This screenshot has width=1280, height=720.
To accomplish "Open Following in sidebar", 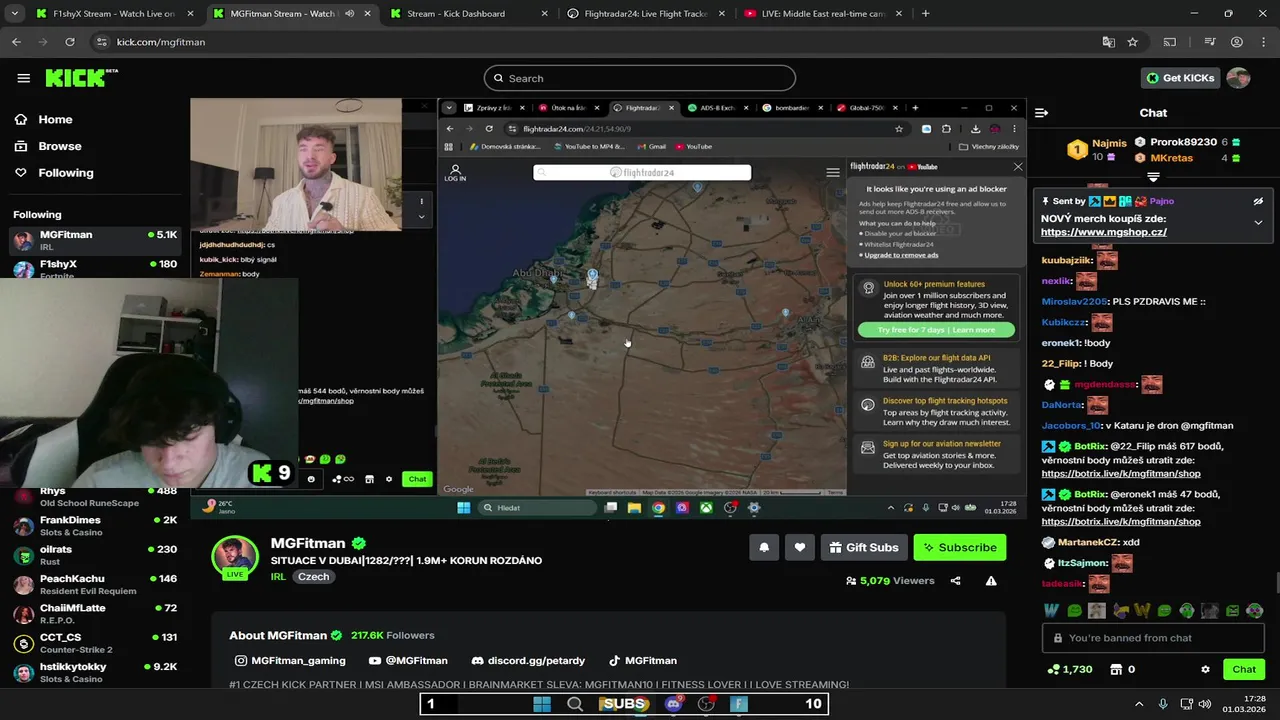I will coord(65,173).
